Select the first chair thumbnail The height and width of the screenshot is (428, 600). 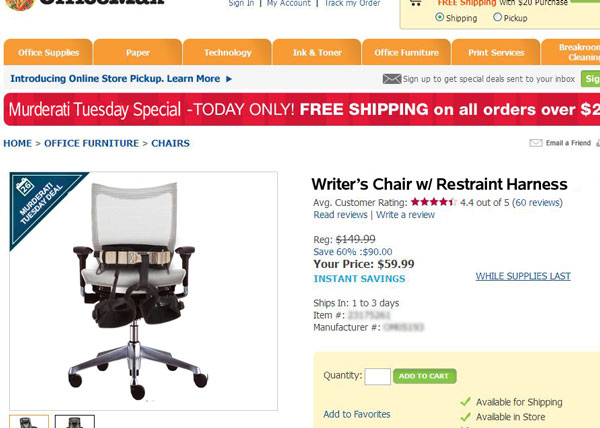(x=29, y=421)
